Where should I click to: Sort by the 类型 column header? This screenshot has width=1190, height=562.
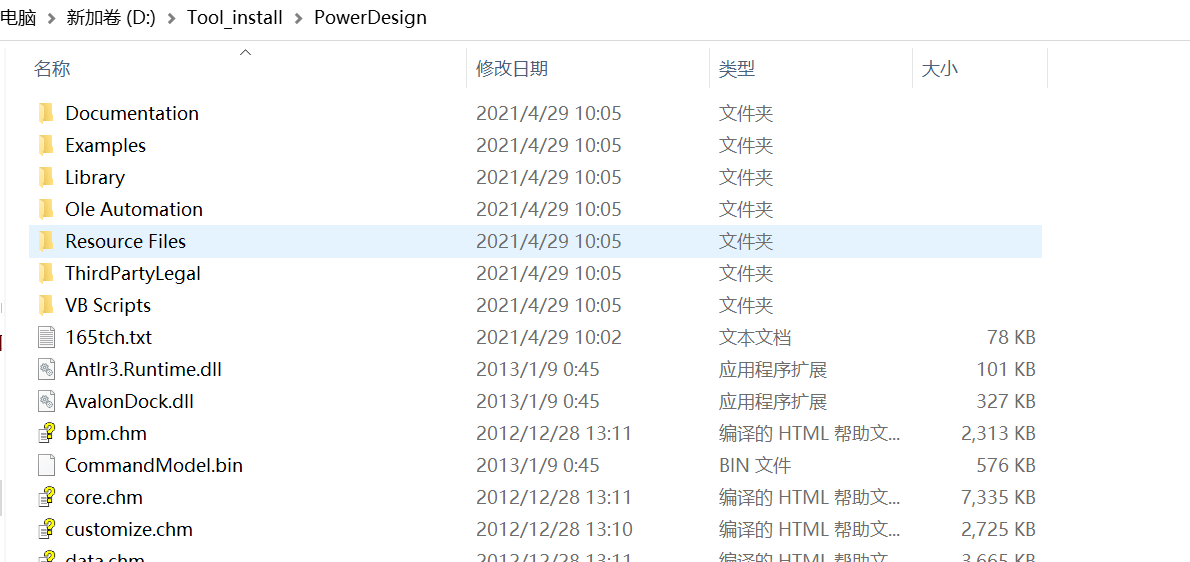click(737, 69)
